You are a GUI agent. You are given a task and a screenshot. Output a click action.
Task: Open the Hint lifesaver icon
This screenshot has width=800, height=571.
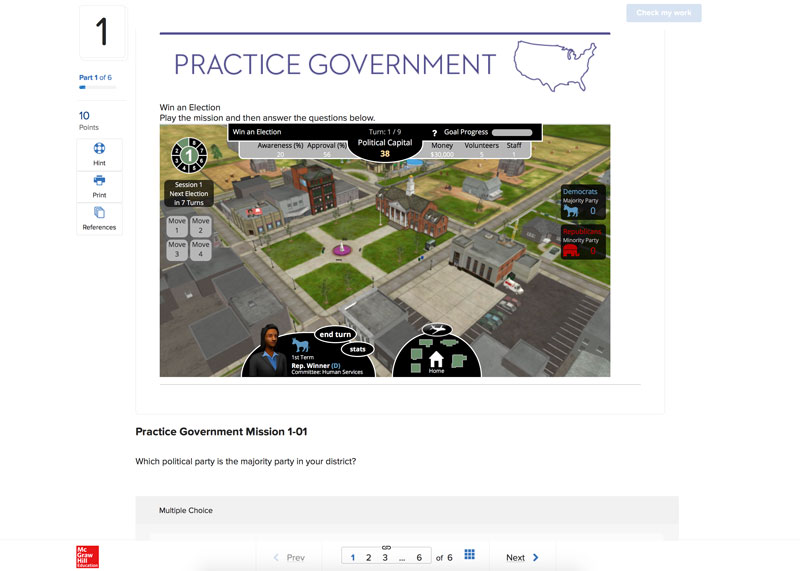point(99,150)
